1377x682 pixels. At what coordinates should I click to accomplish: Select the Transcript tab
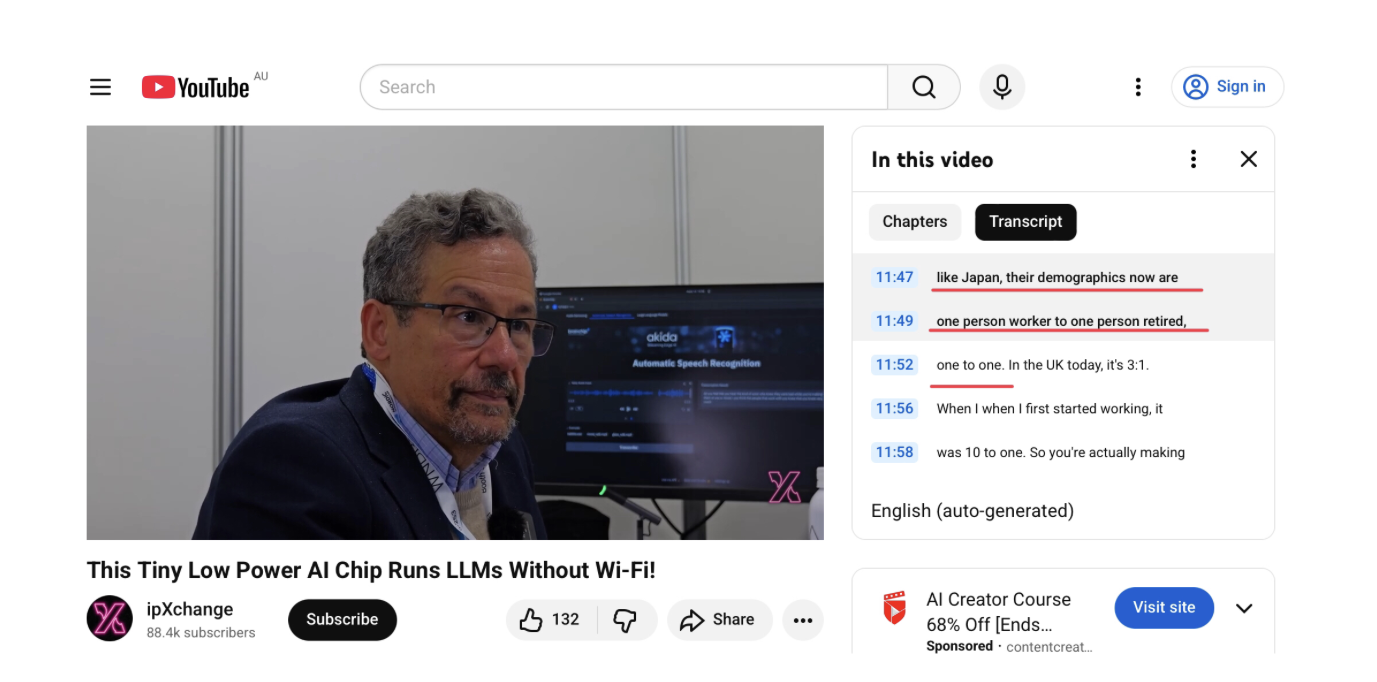point(1025,222)
